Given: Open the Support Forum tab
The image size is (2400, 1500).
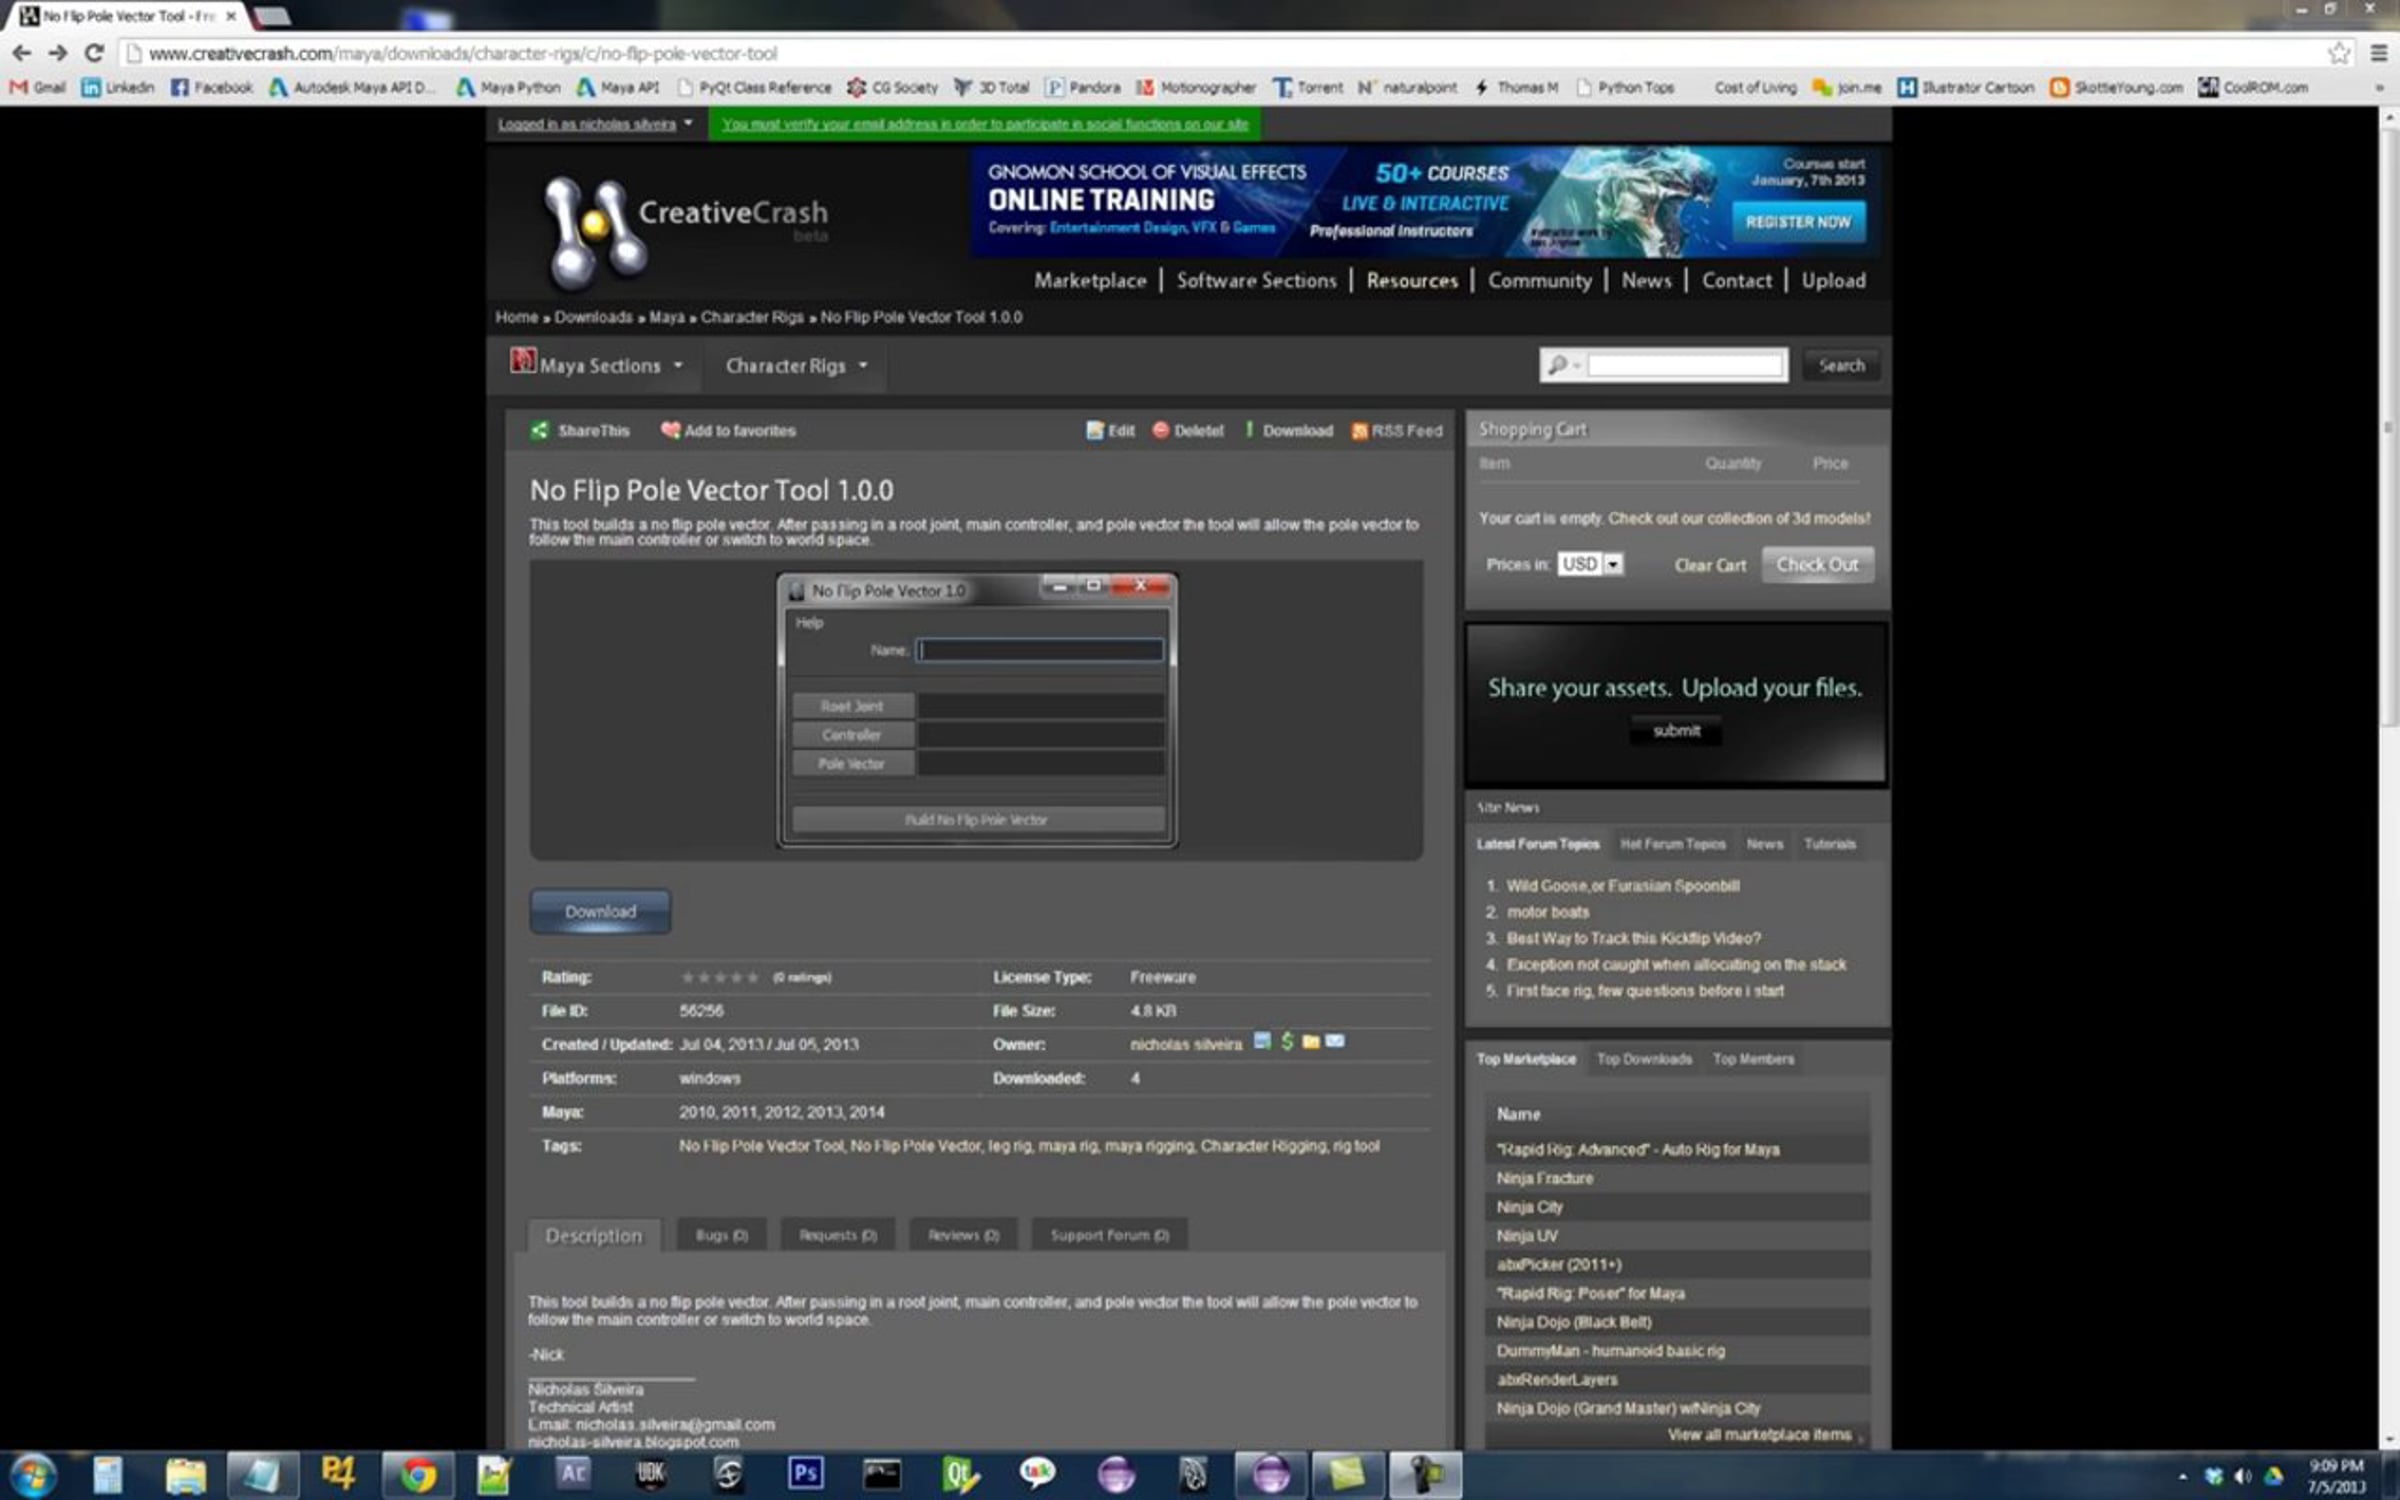Looking at the screenshot, I should pyautogui.click(x=1109, y=1235).
